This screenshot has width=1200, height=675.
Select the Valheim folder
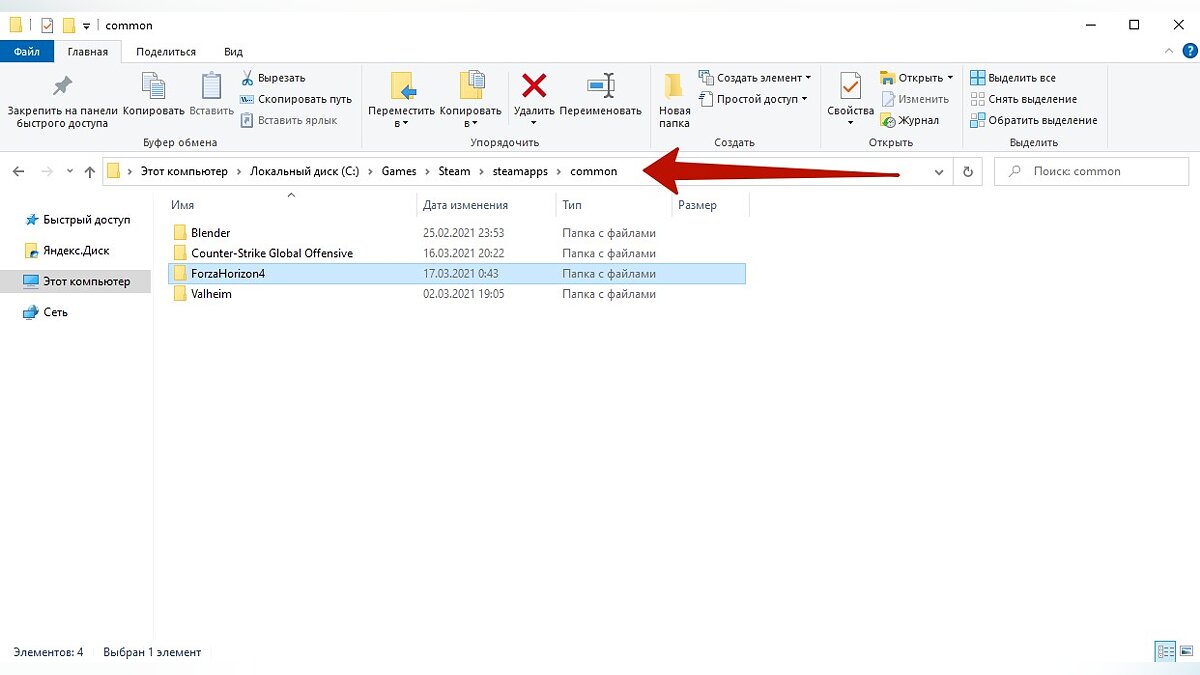point(458,294)
